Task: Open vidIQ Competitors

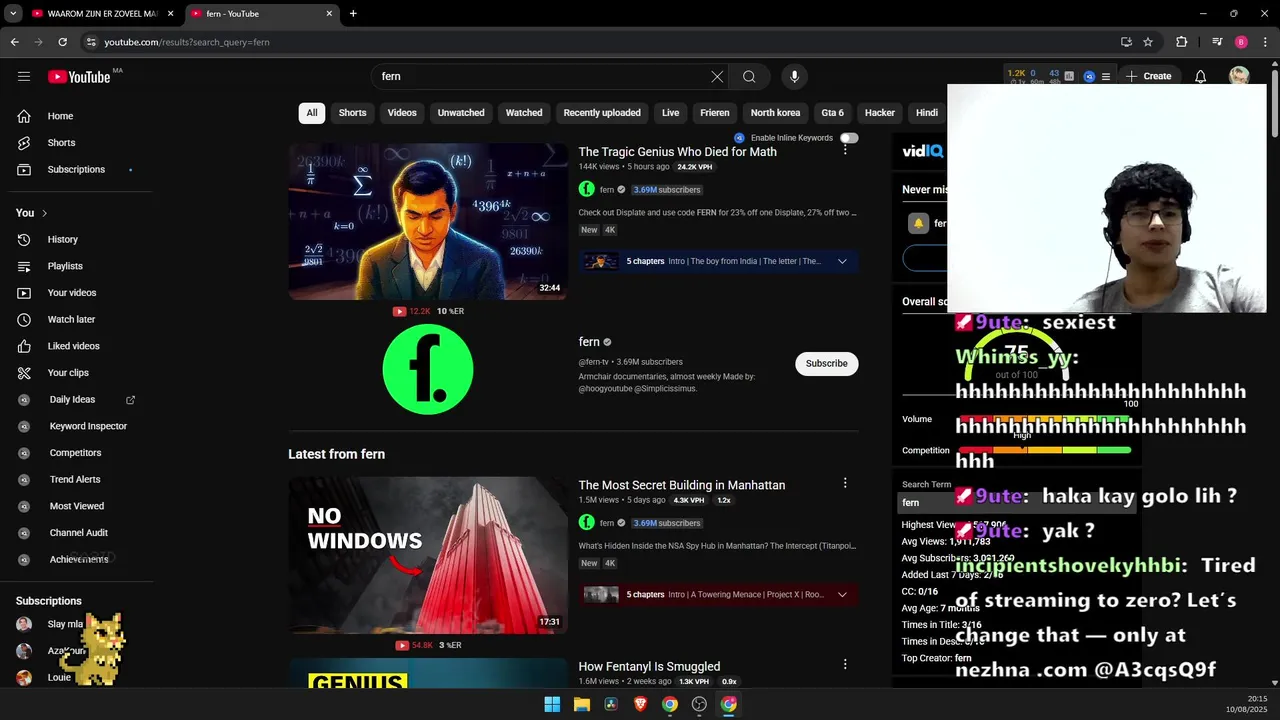Action: 77,453
